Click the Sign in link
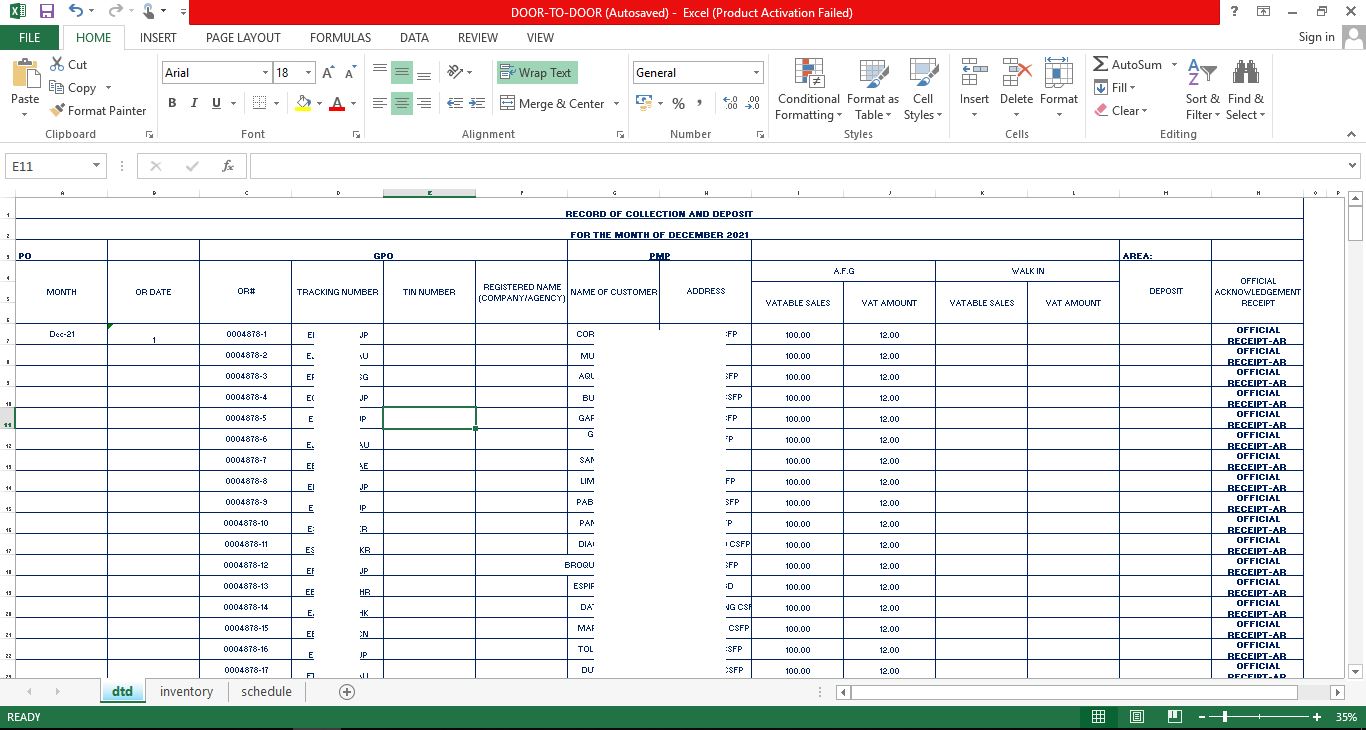Screen dimensions: 1366x730 pos(1316,37)
